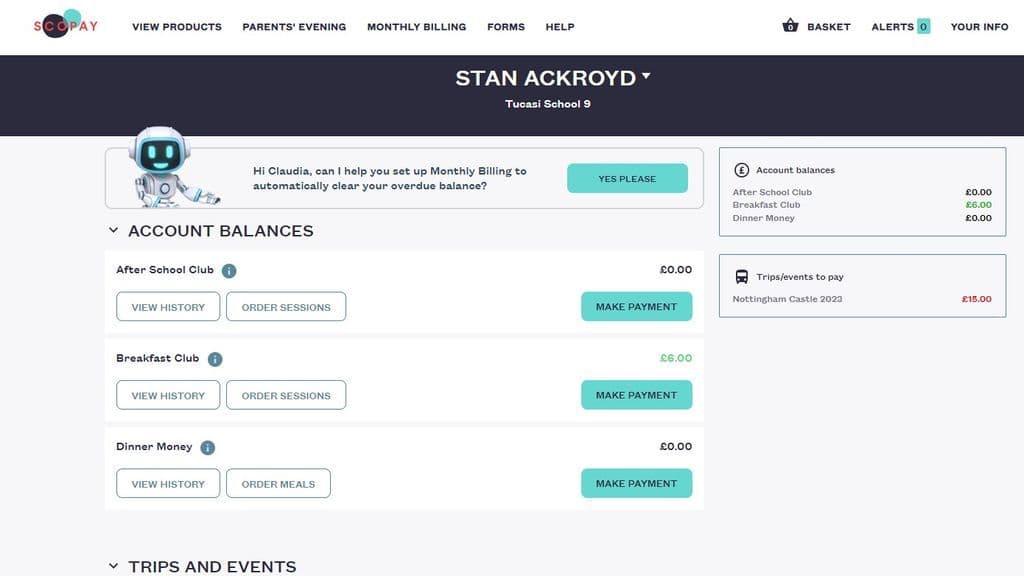Open Parents' Evening page
Image resolution: width=1024 pixels, height=576 pixels.
292,27
